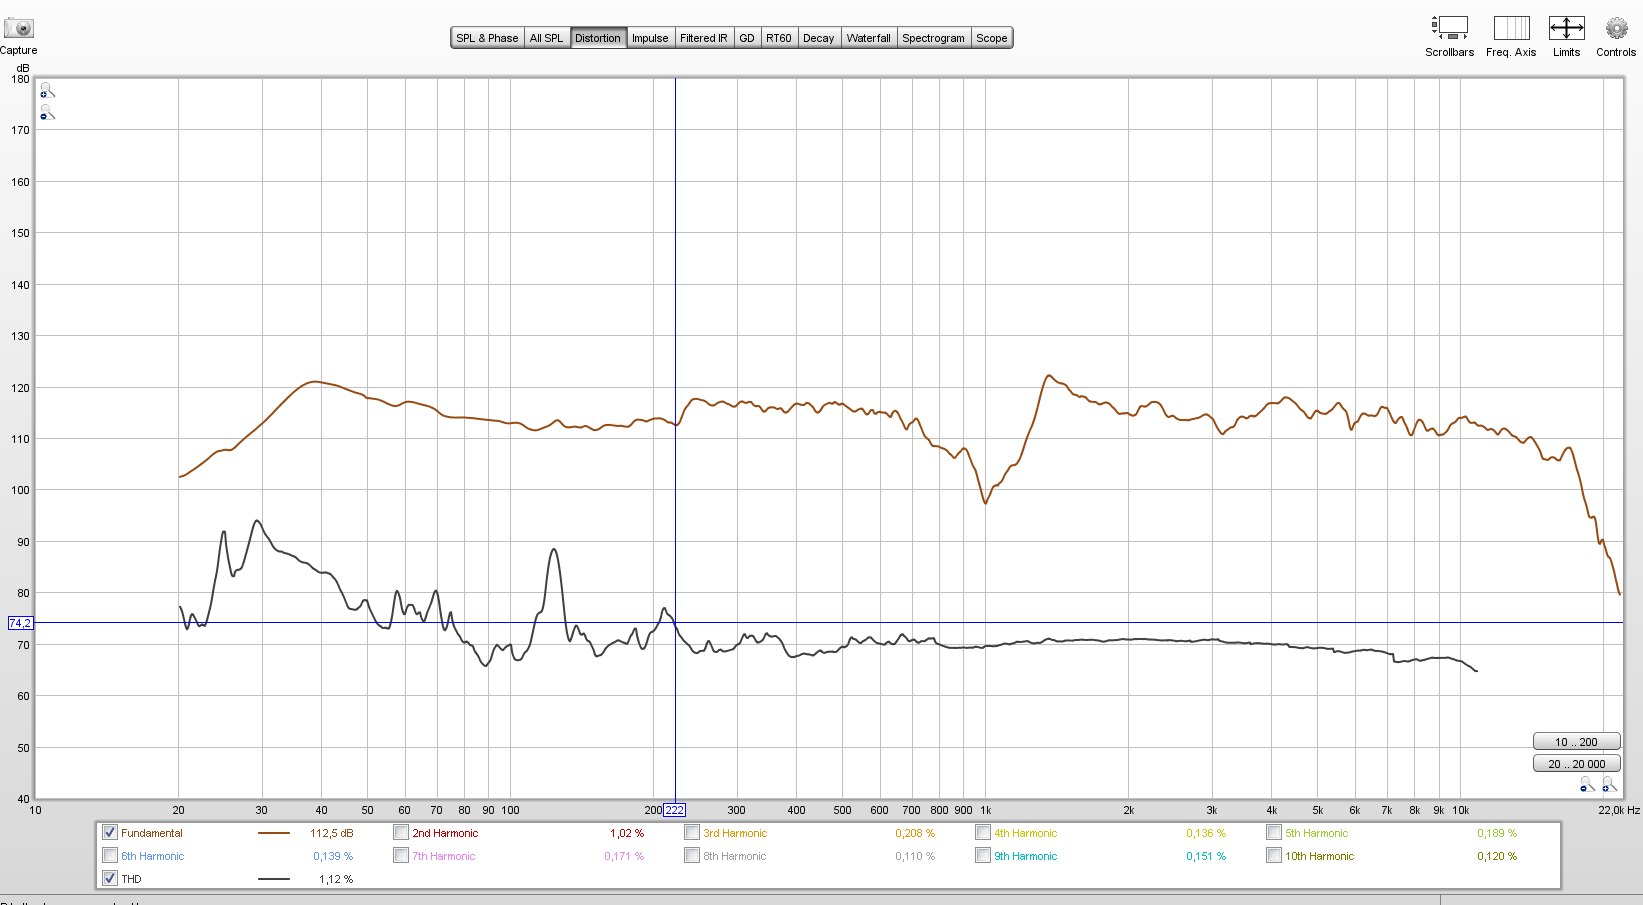Click the 74,2 cursor level label
The image size is (1643, 905).
[x=20, y=623]
